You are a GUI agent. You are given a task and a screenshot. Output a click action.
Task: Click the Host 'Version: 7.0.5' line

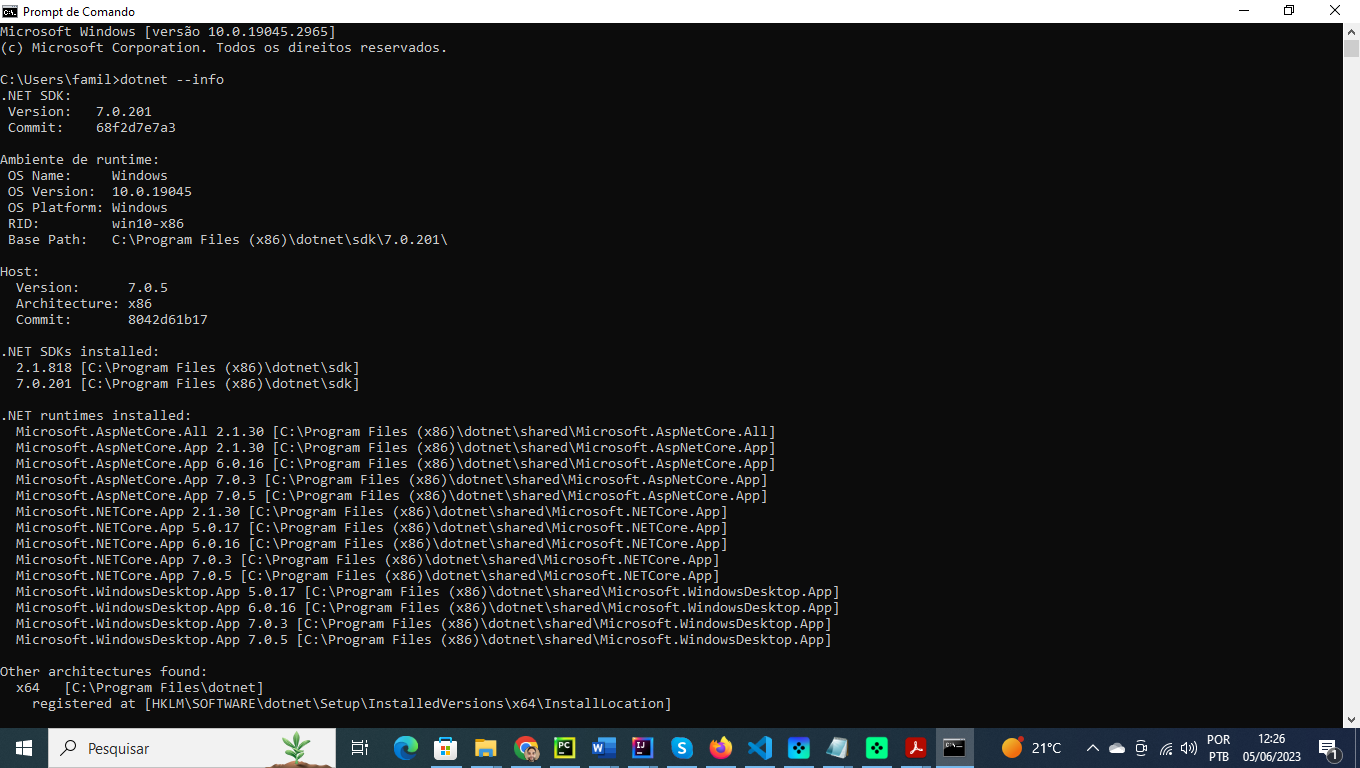coord(92,287)
